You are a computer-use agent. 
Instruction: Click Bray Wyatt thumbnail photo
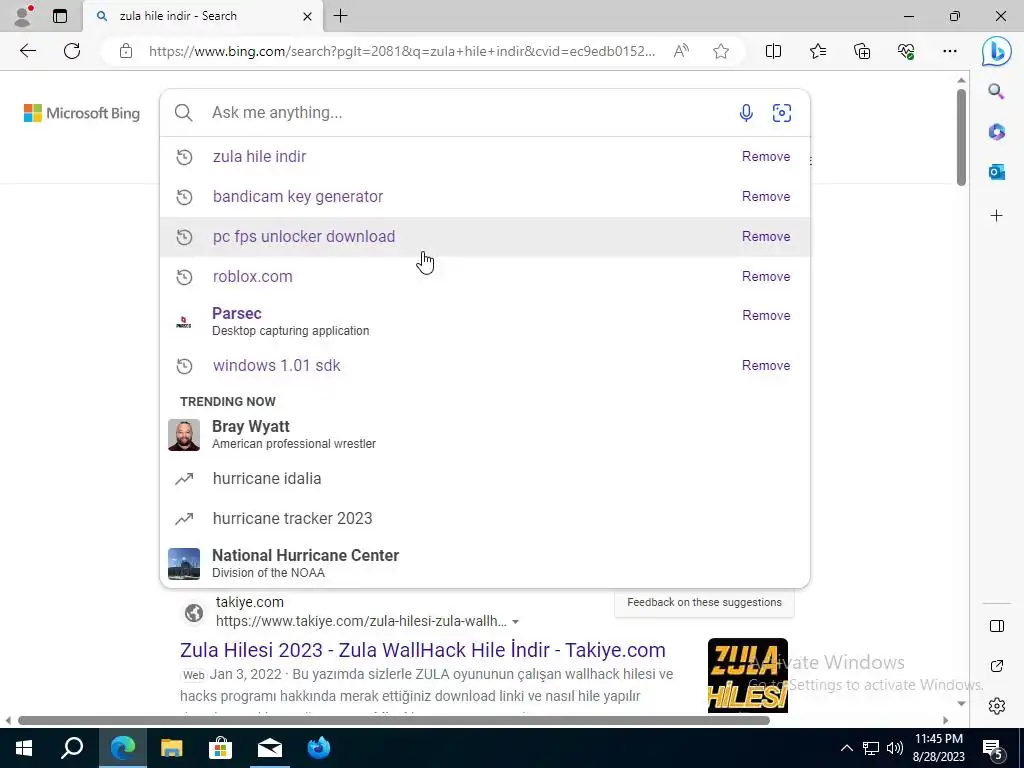(x=184, y=435)
